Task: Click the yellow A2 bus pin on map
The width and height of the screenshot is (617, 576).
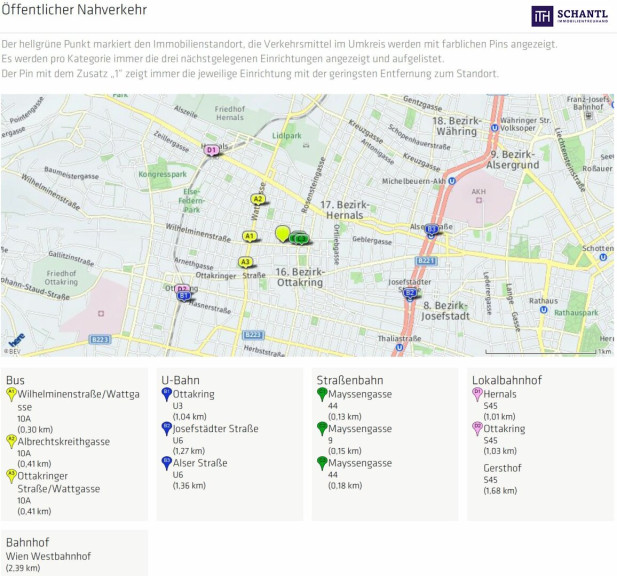Action: [258, 199]
